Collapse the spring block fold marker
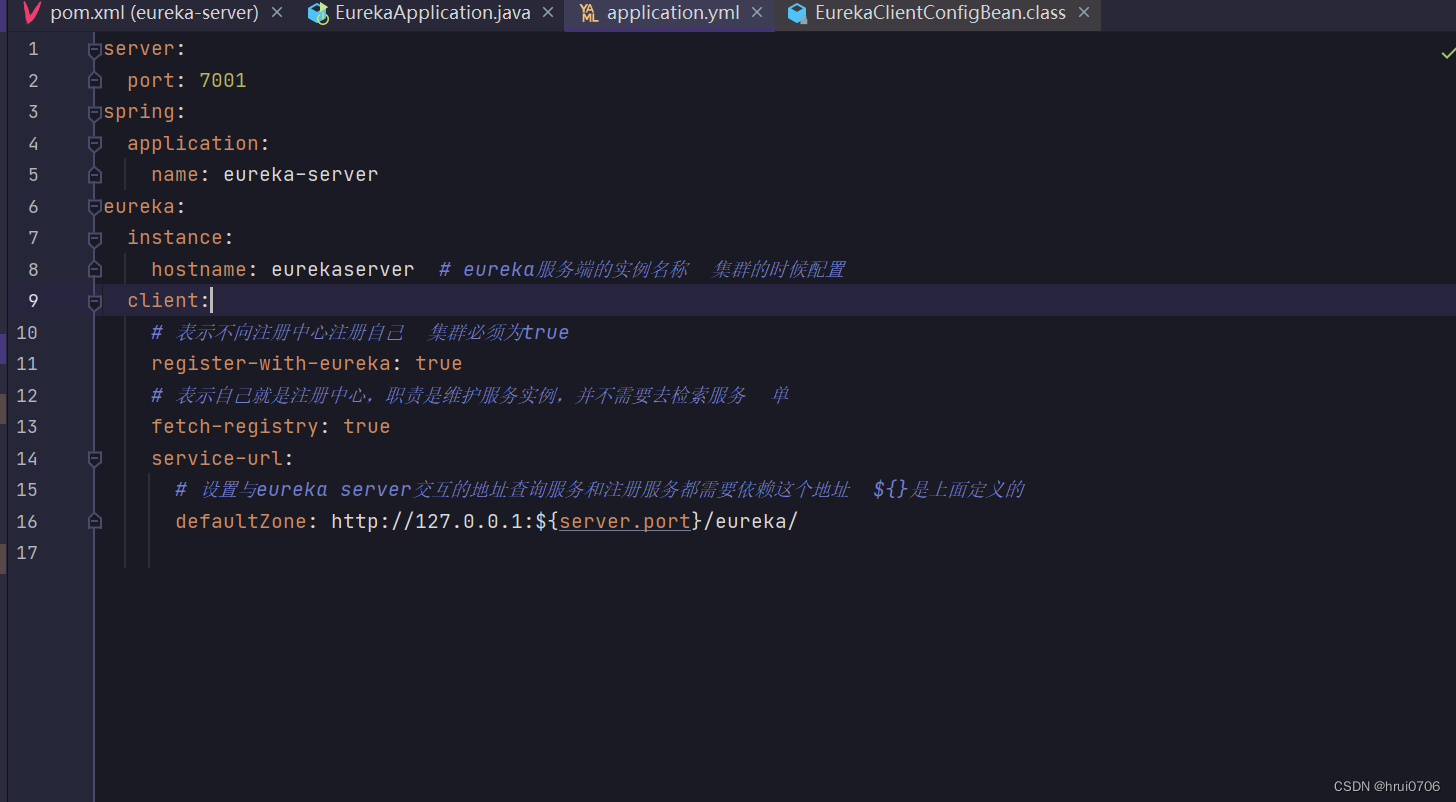Screen dimensions: 1456x802 click(x=95, y=112)
